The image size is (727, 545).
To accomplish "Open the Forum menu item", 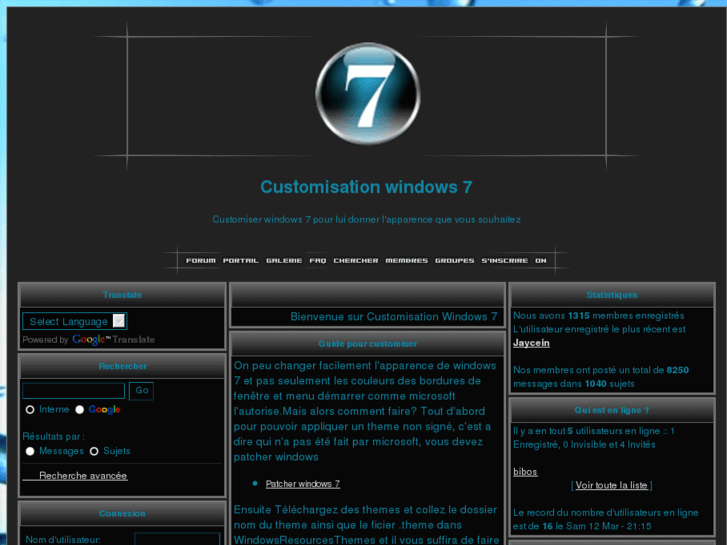I will pyautogui.click(x=201, y=261).
